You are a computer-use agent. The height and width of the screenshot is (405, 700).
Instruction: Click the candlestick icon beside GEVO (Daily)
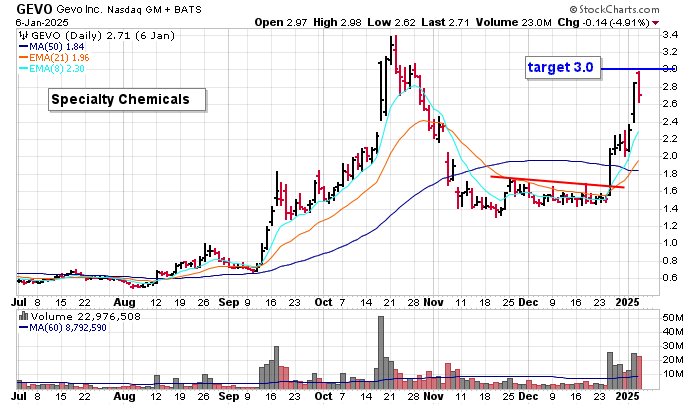[x=23, y=36]
